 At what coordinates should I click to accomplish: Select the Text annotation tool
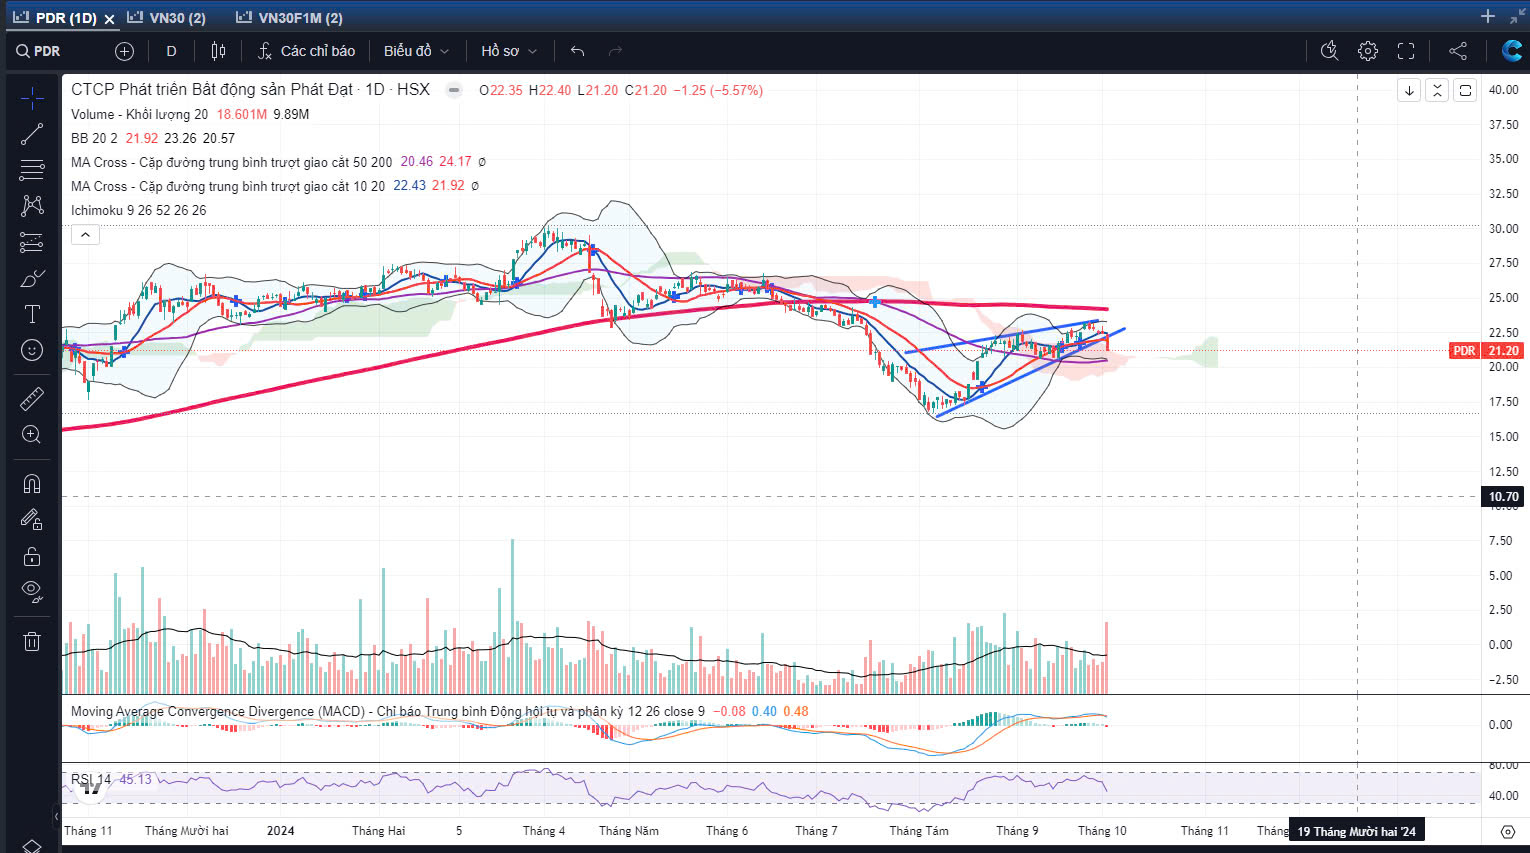click(x=32, y=314)
